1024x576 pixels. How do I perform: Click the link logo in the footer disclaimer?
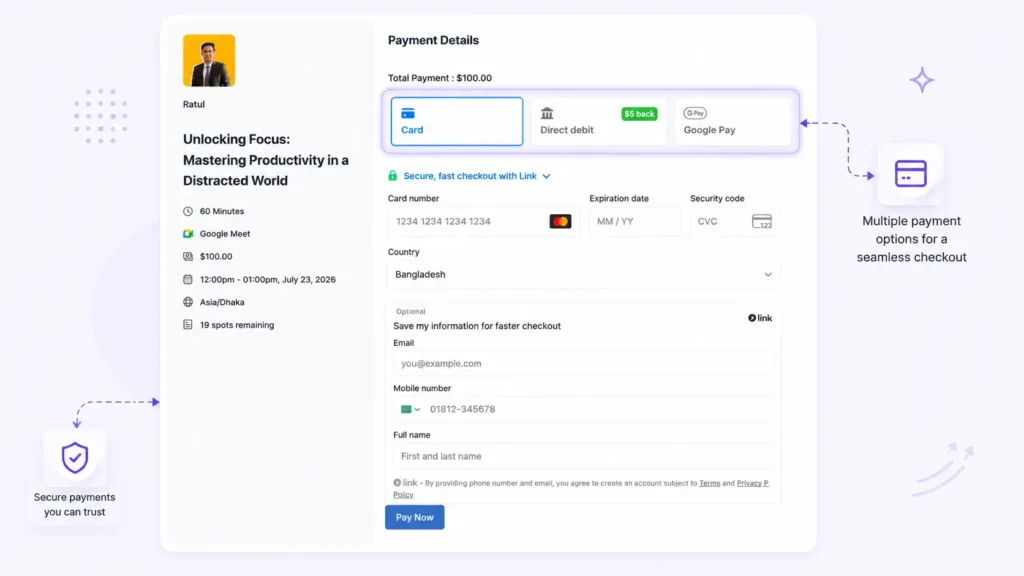coord(405,483)
